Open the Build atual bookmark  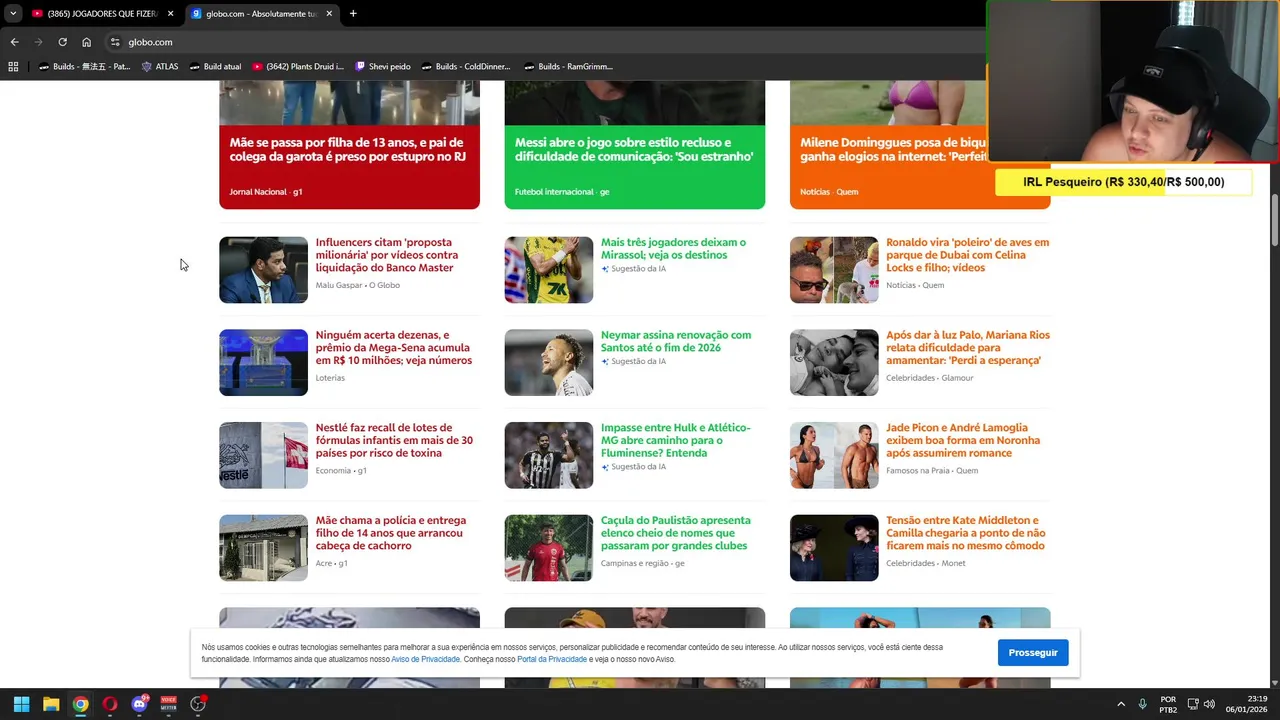(215, 67)
